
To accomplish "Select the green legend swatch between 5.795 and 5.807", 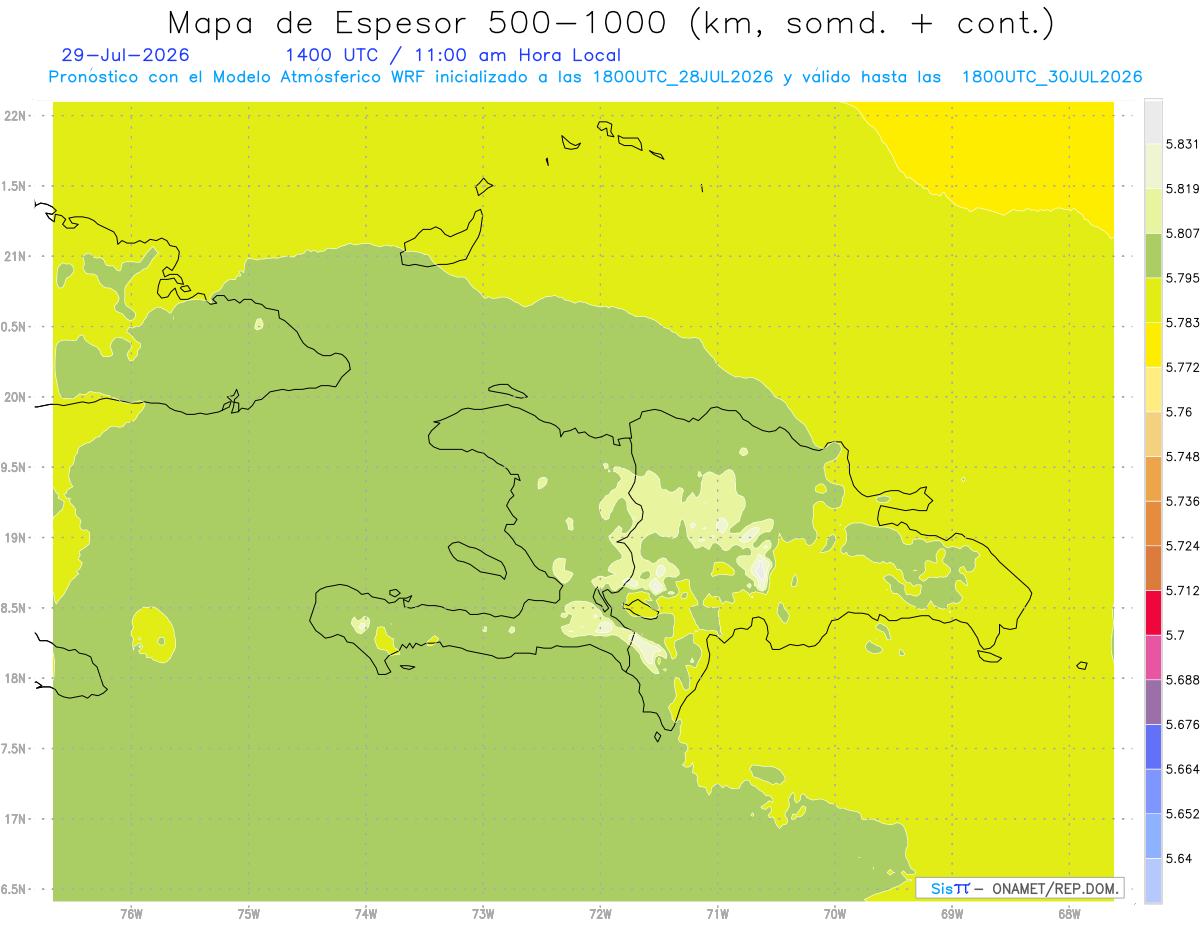I will point(1153,256).
